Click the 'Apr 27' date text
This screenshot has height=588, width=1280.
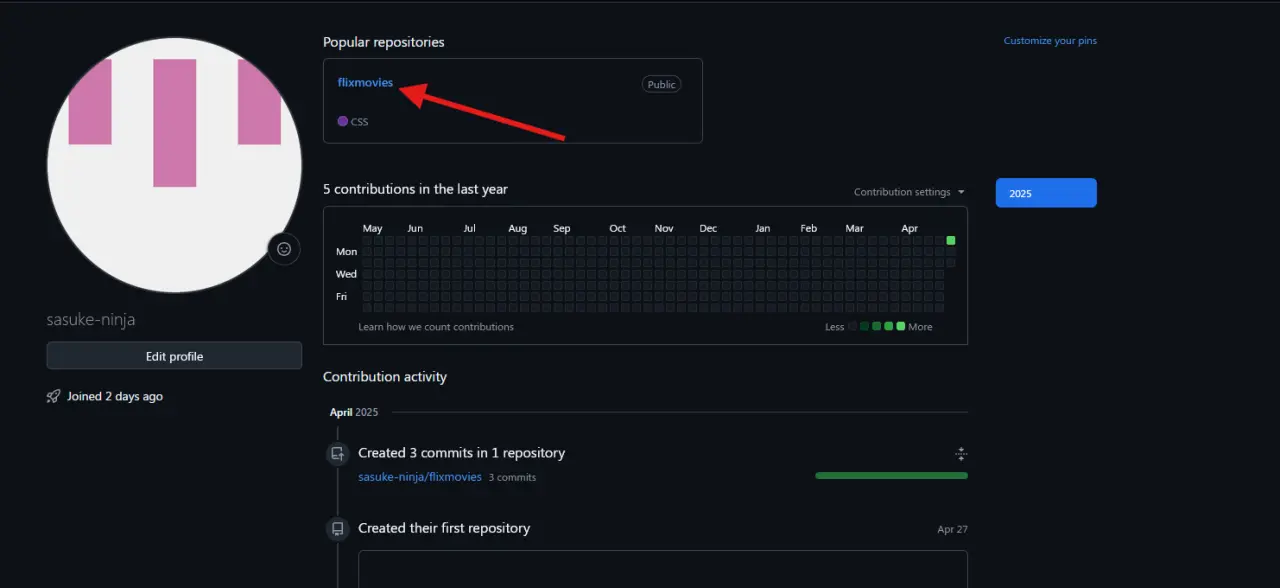point(953,530)
